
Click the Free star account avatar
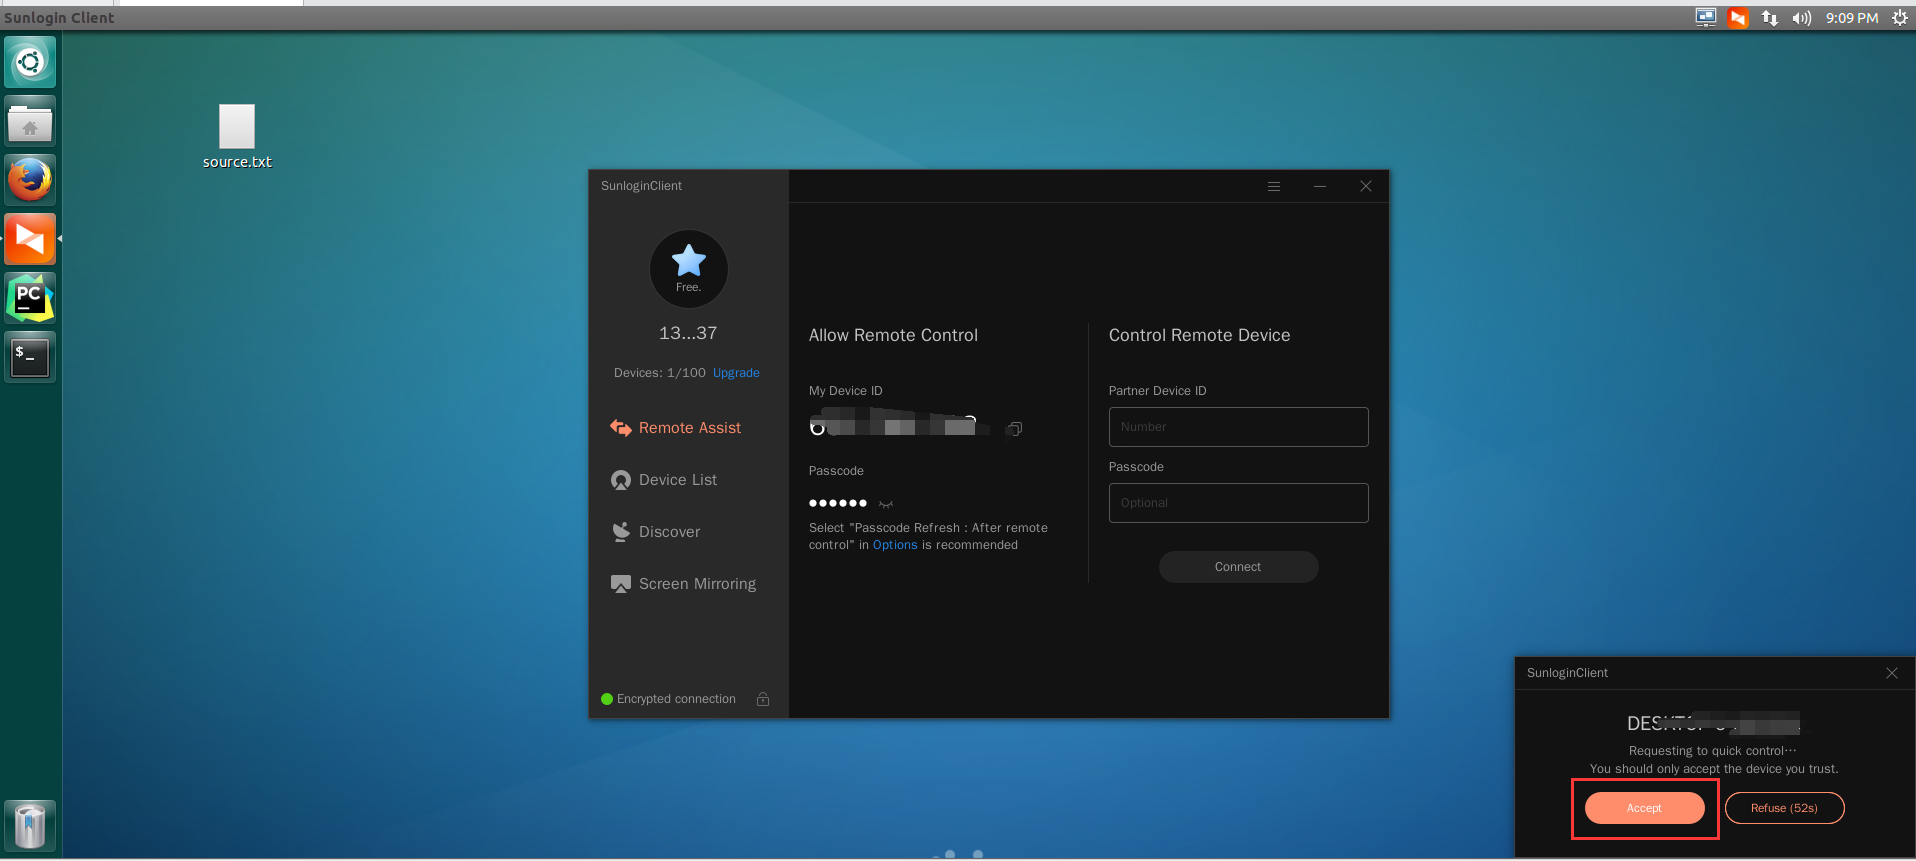click(x=688, y=269)
